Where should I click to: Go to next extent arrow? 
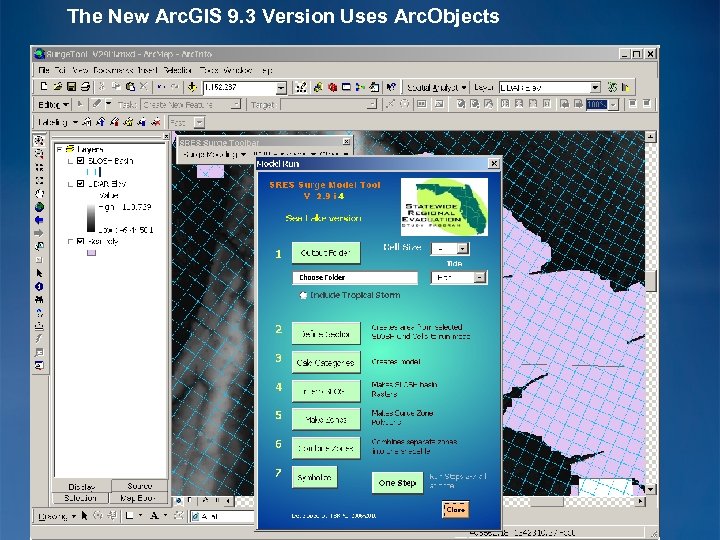(x=39, y=233)
